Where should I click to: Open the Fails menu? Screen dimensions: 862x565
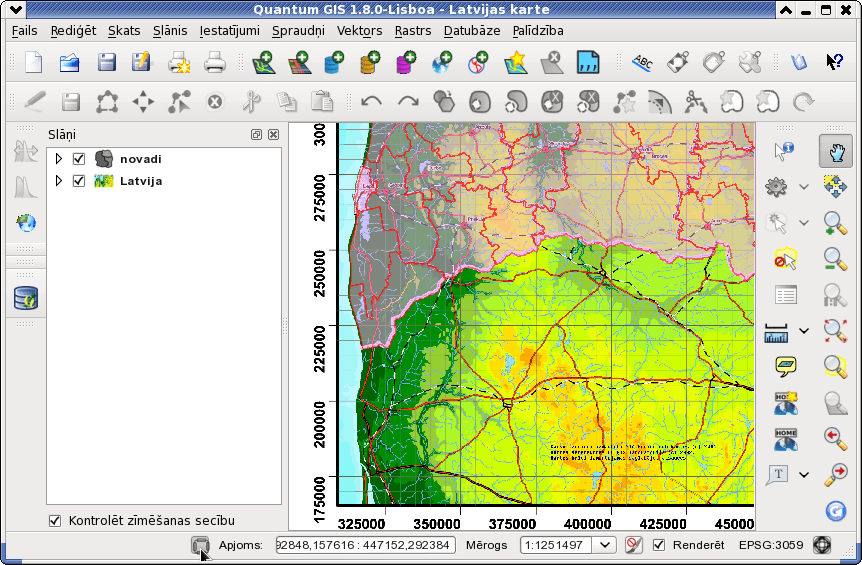pos(24,31)
